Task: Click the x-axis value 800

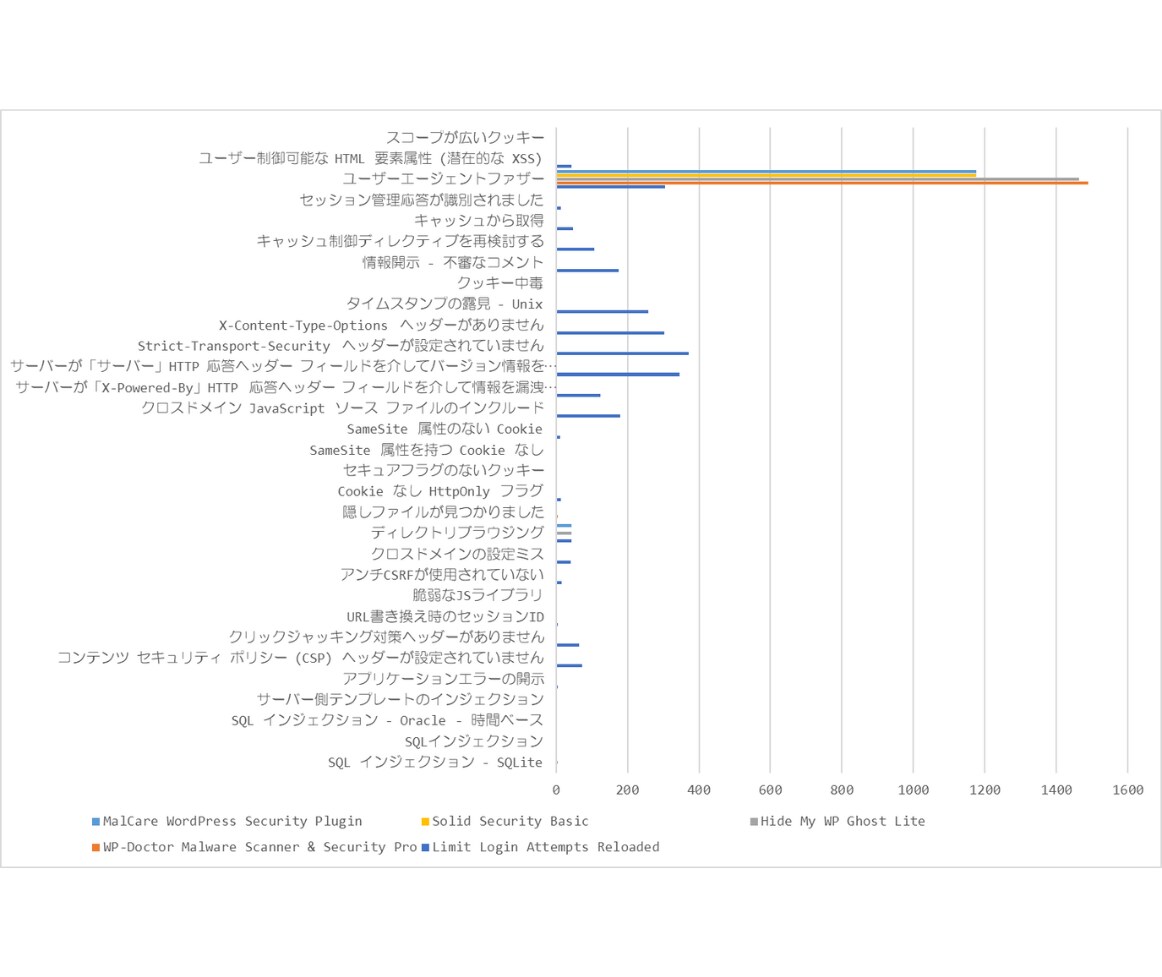Action: tap(842, 790)
